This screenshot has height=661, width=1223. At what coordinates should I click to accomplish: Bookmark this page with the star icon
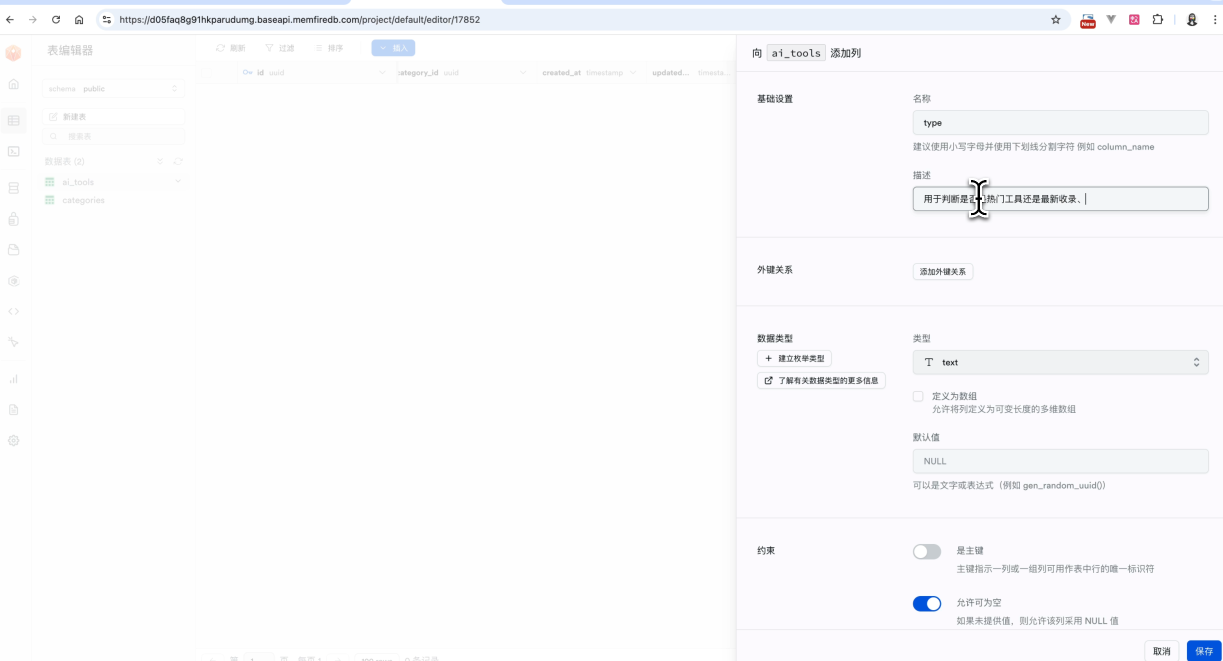(x=1055, y=19)
